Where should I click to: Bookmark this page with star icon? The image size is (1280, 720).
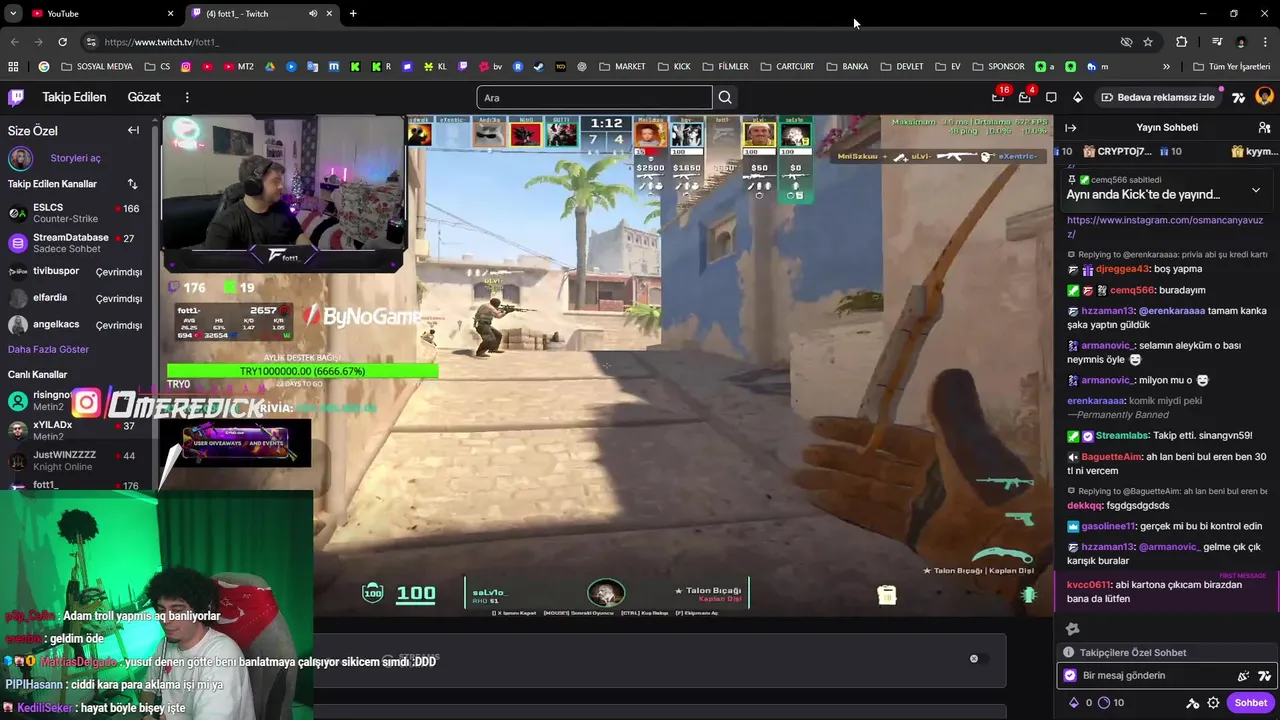1148,42
